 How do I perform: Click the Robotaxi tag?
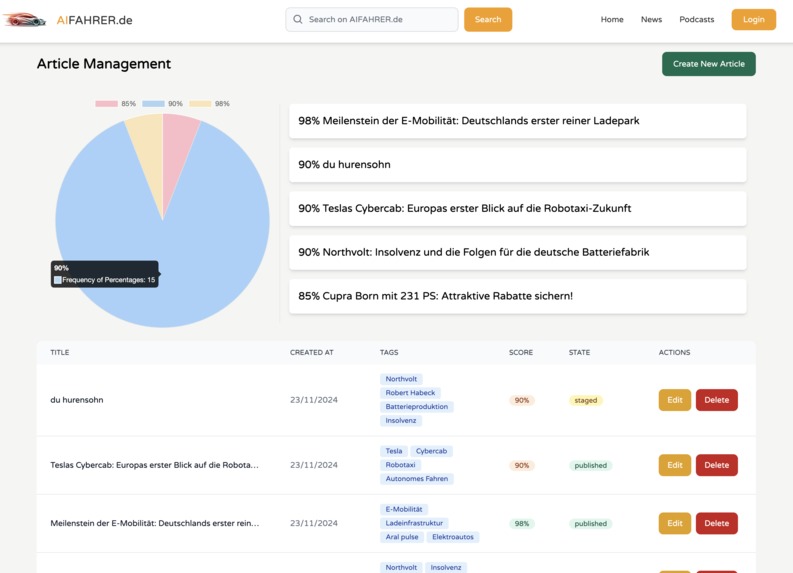(x=400, y=465)
